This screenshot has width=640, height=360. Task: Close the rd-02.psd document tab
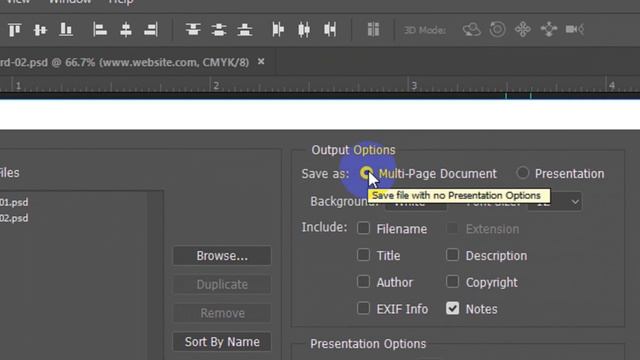click(x=261, y=62)
